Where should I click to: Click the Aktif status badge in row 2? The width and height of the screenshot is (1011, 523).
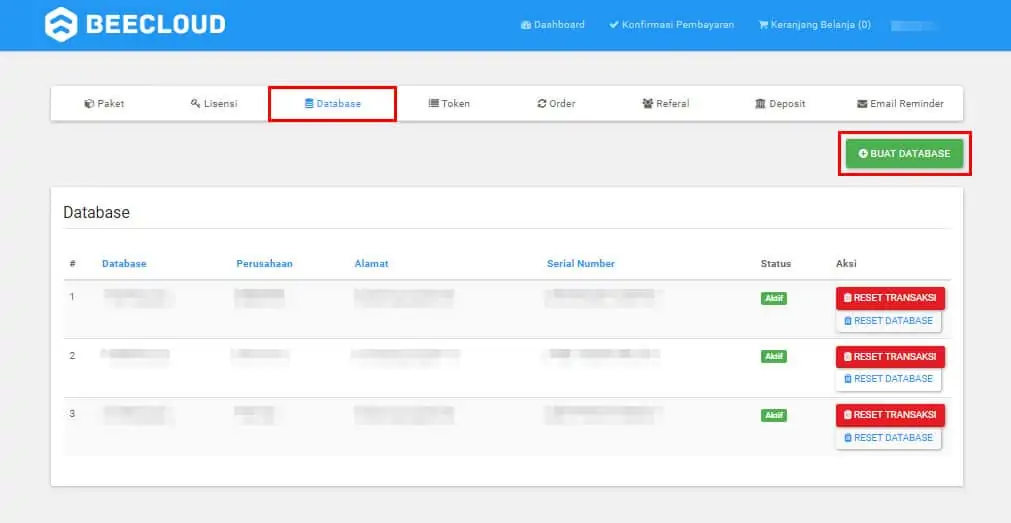tap(774, 356)
